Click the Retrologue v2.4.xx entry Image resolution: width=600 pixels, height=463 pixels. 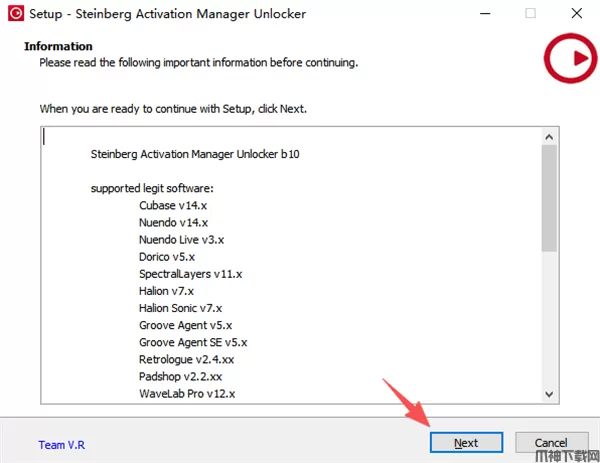click(187, 360)
